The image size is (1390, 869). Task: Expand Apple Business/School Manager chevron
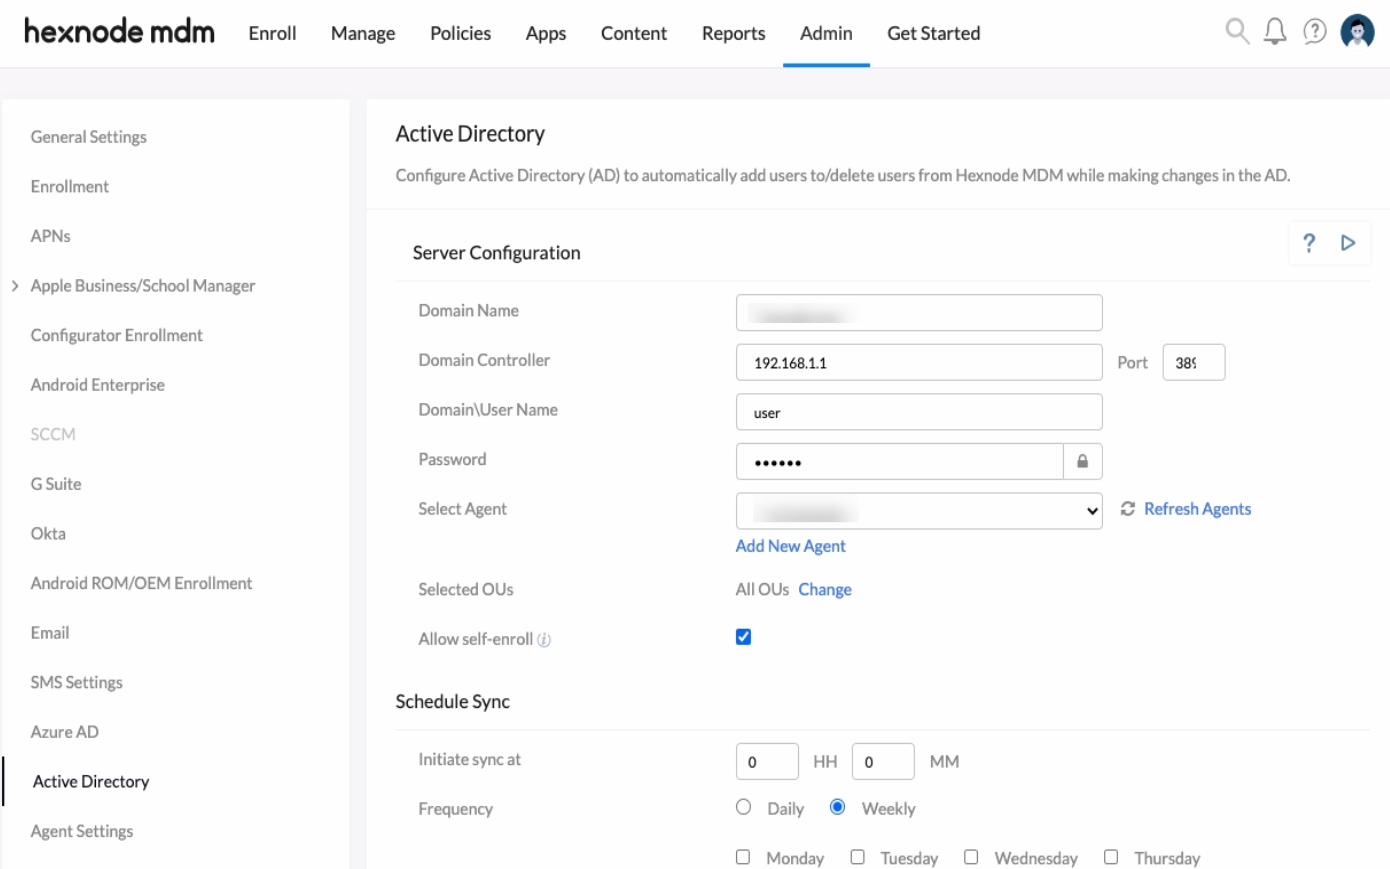15,286
